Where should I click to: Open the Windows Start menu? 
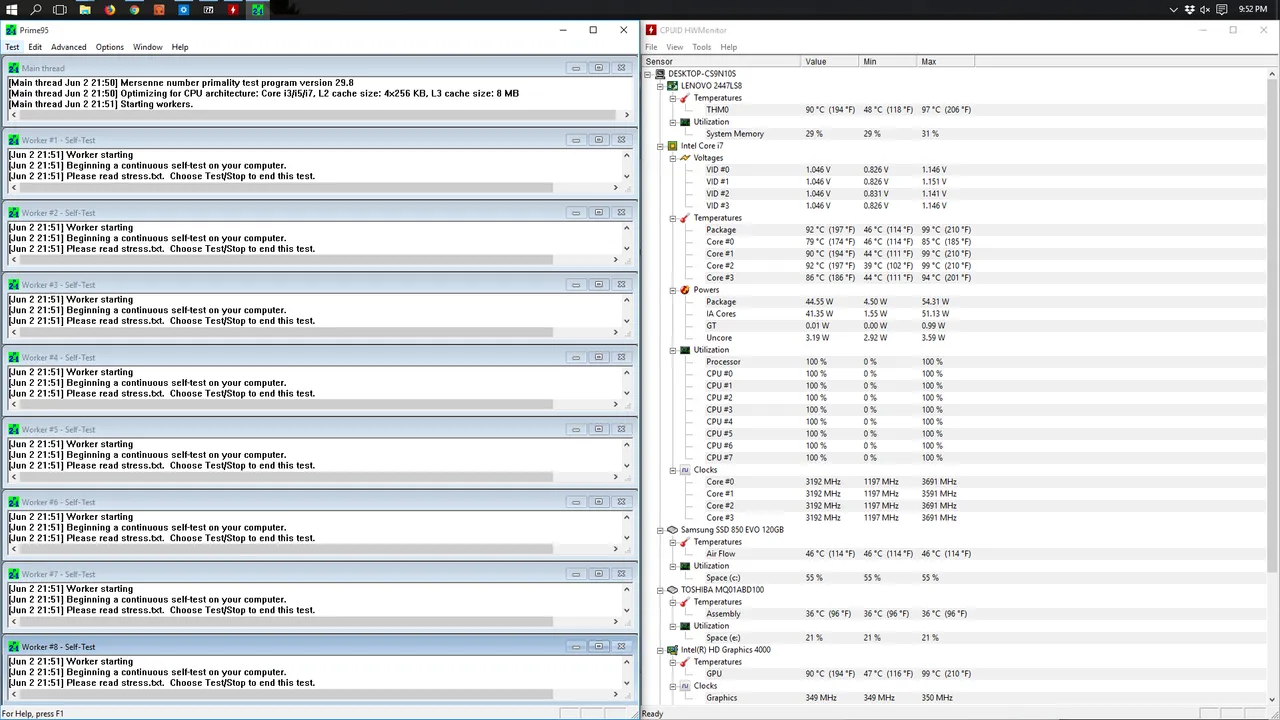11,9
